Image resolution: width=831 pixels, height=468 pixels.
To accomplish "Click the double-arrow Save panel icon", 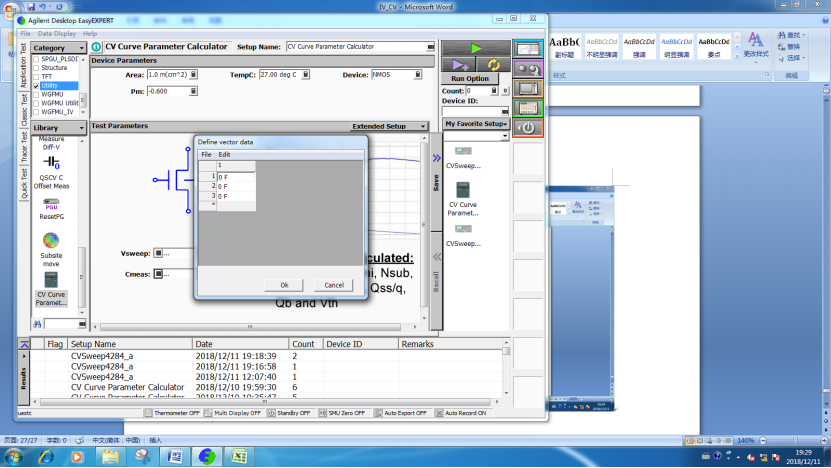I will click(436, 158).
